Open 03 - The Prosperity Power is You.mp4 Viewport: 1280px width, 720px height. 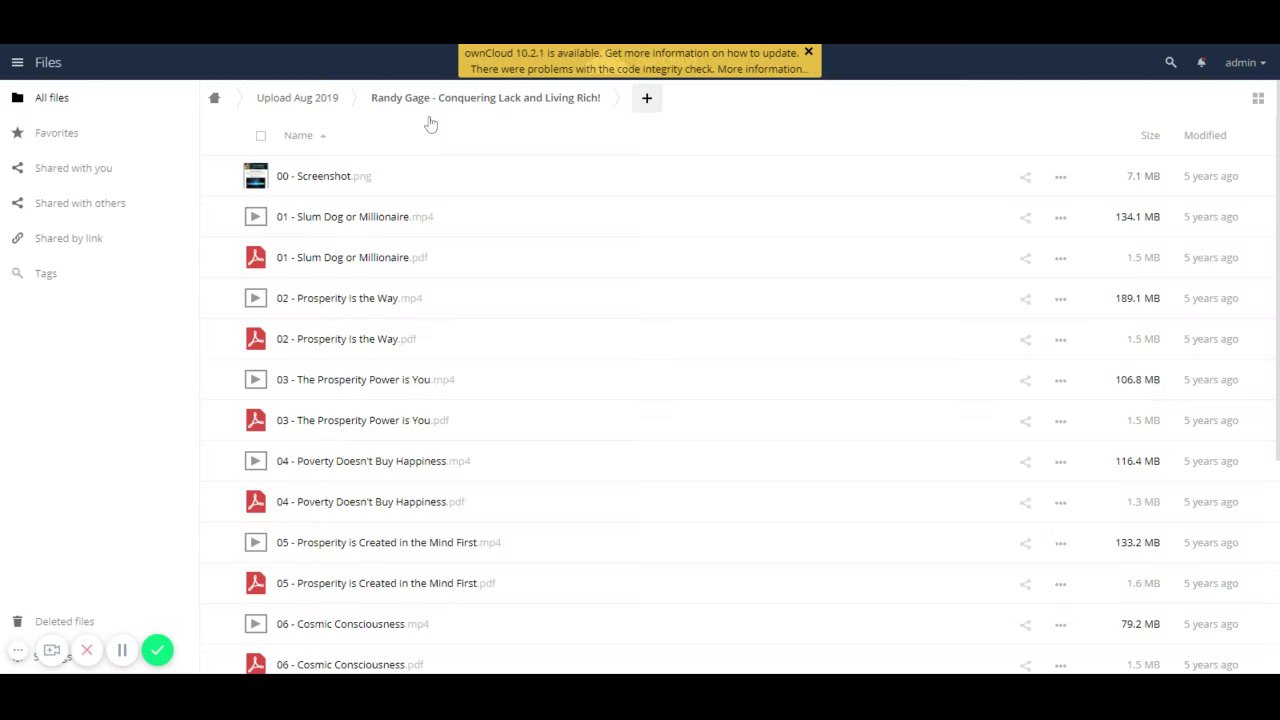click(x=365, y=380)
